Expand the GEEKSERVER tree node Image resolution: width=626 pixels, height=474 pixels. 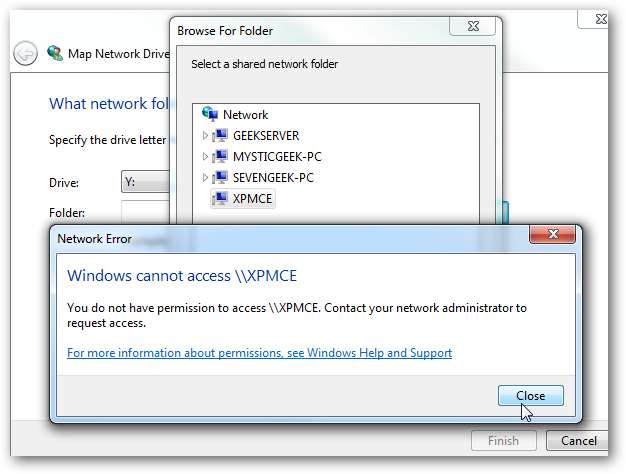(x=205, y=135)
